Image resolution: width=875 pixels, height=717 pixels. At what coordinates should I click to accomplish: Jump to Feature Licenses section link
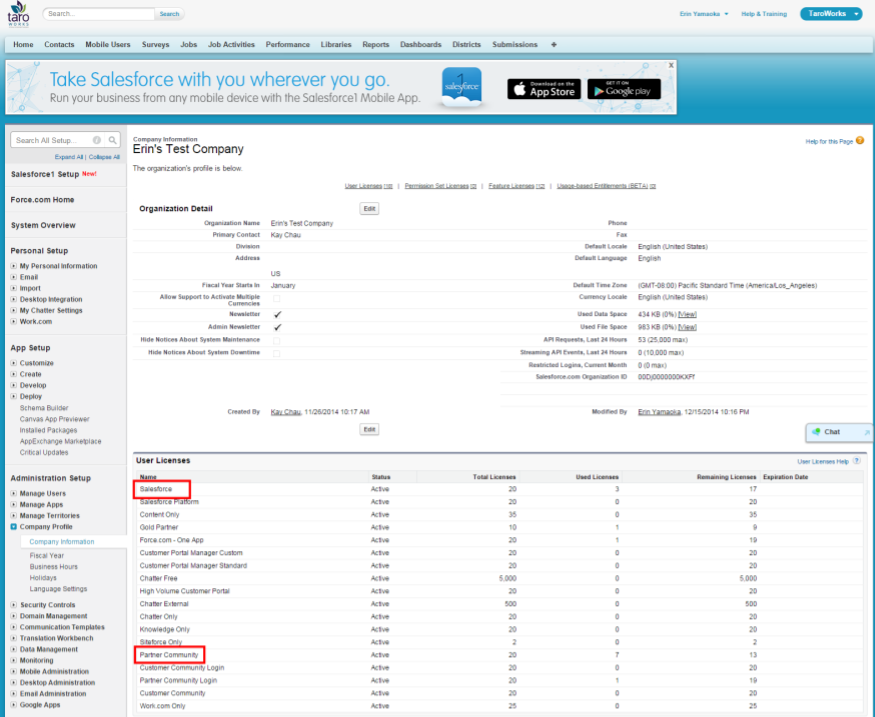516,186
